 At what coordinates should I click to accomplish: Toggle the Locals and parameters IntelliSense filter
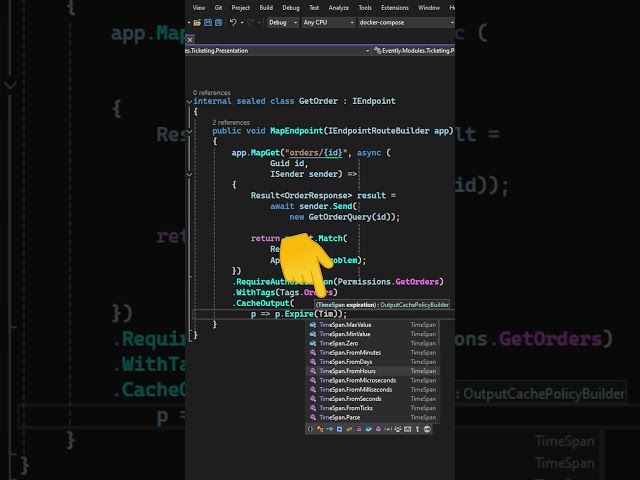388,429
